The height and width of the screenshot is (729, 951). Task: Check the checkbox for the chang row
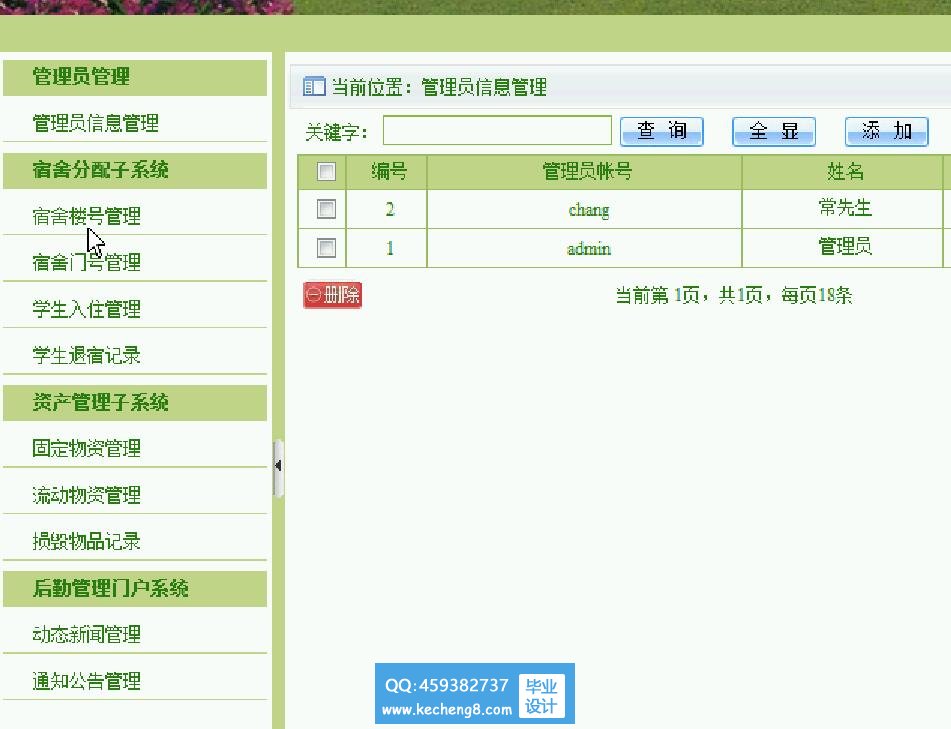[x=326, y=209]
